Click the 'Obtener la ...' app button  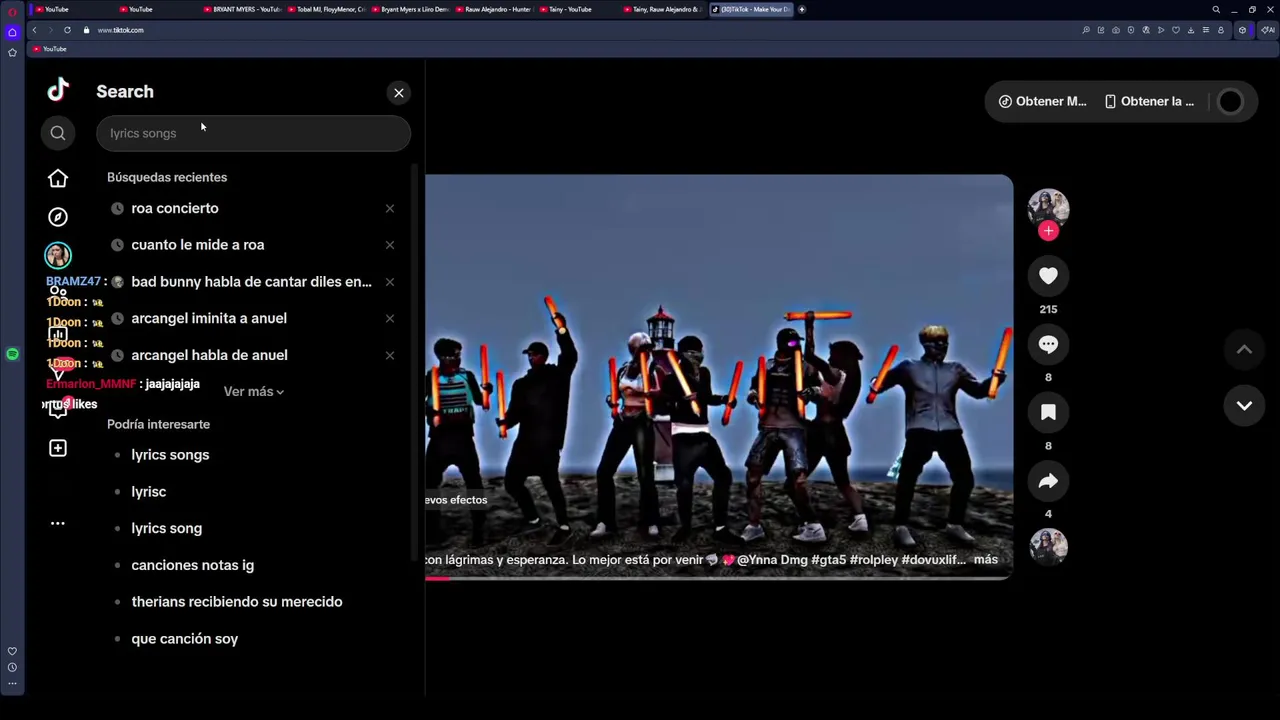pos(1149,101)
